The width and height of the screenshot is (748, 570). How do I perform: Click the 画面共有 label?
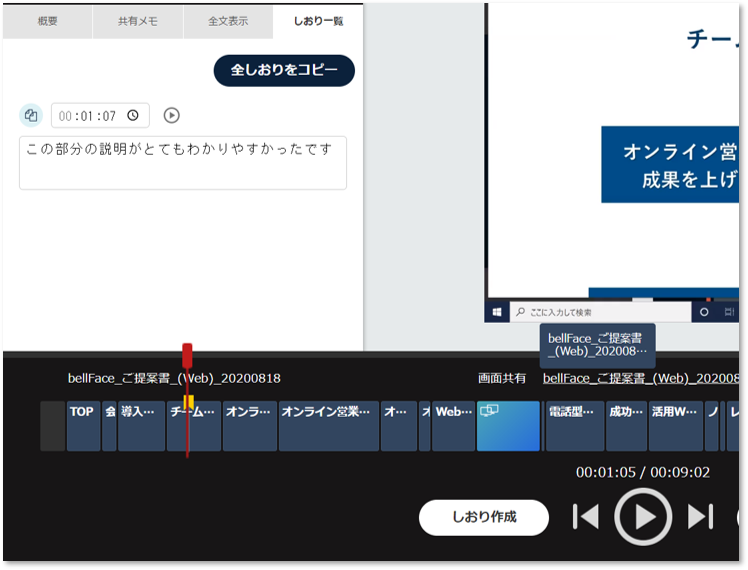501,378
